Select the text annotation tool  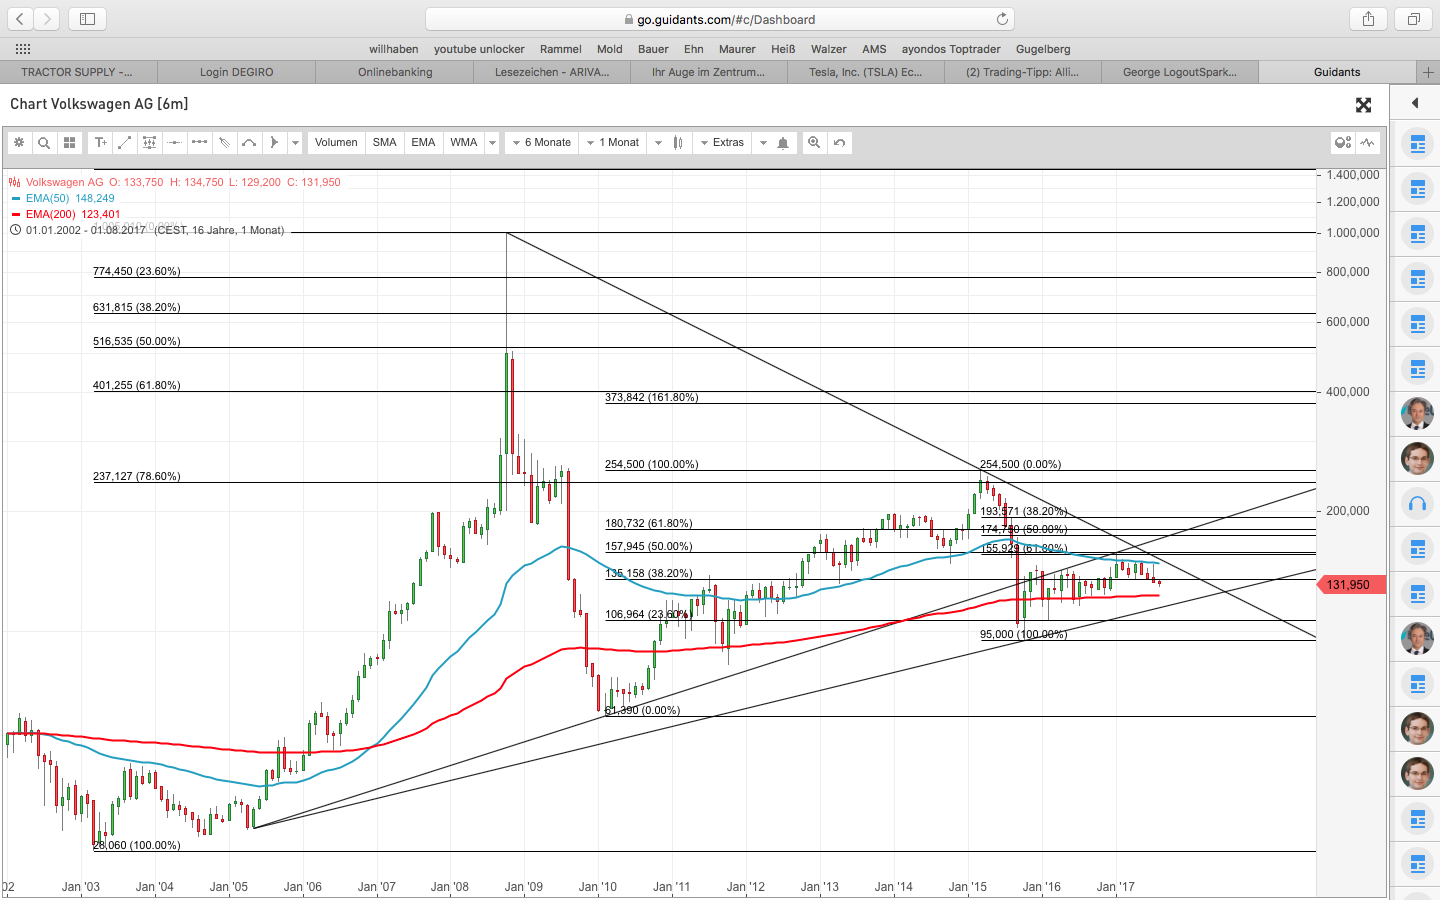point(100,143)
